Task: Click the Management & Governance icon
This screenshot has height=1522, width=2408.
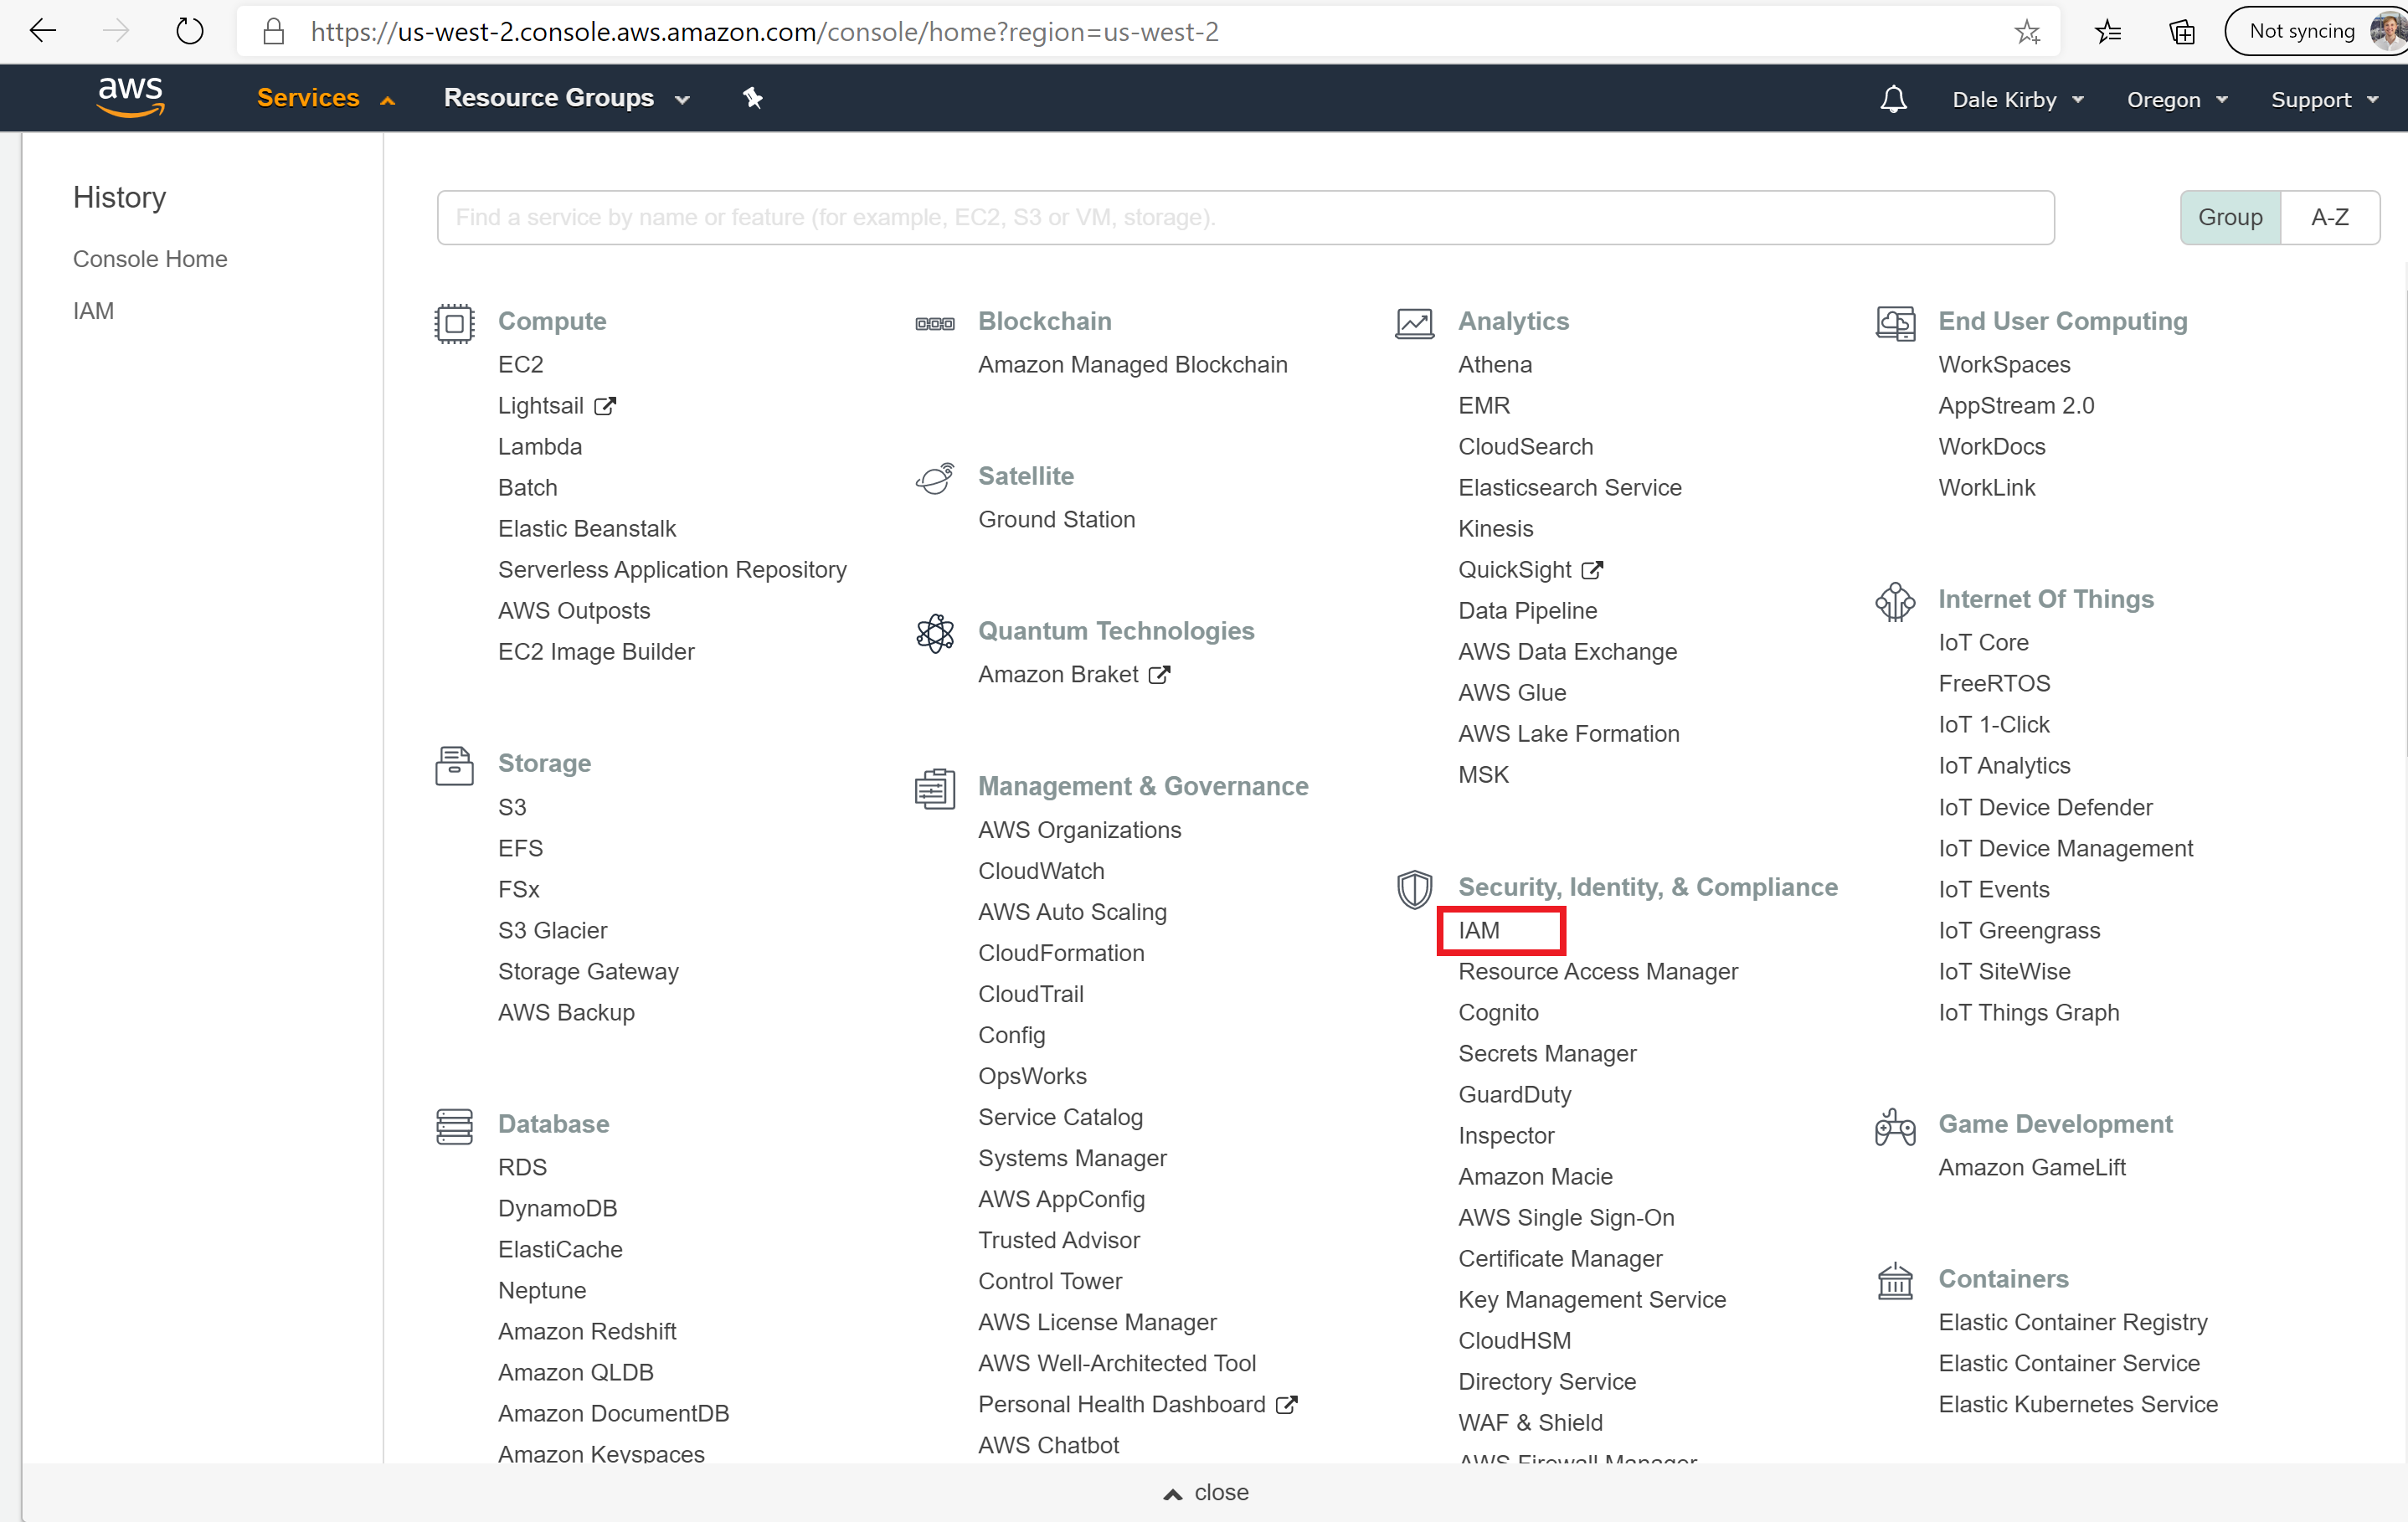Action: pos(935,789)
